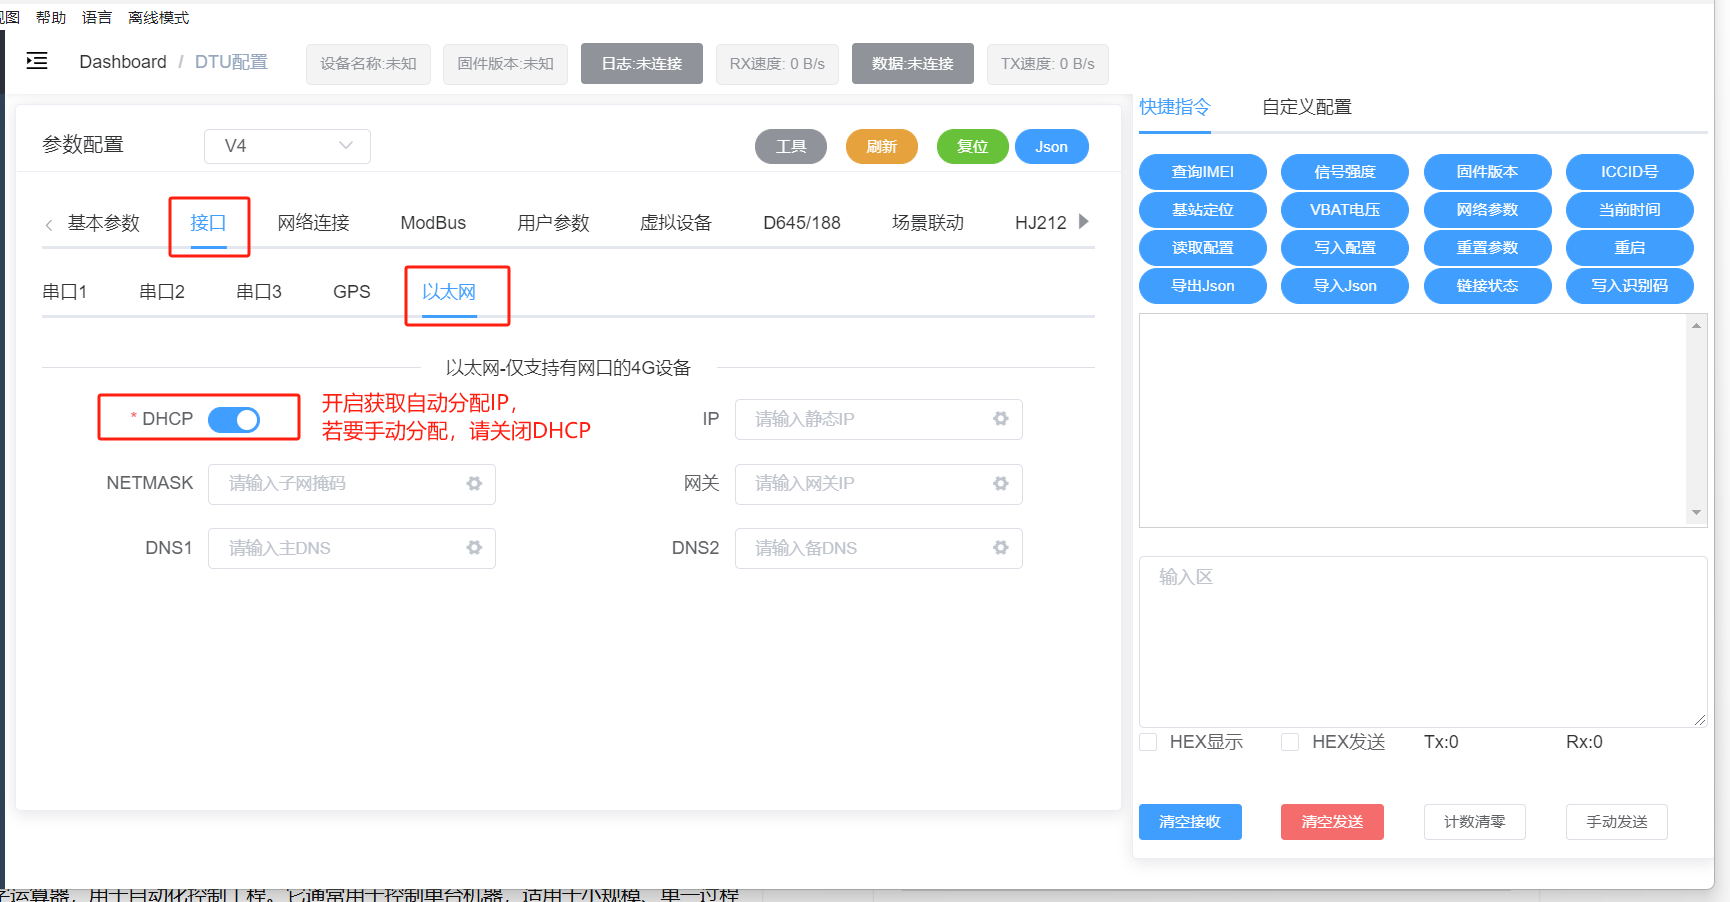The height and width of the screenshot is (902, 1730).
Task: Click the 查询IMEI quick command
Action: 1202,171
